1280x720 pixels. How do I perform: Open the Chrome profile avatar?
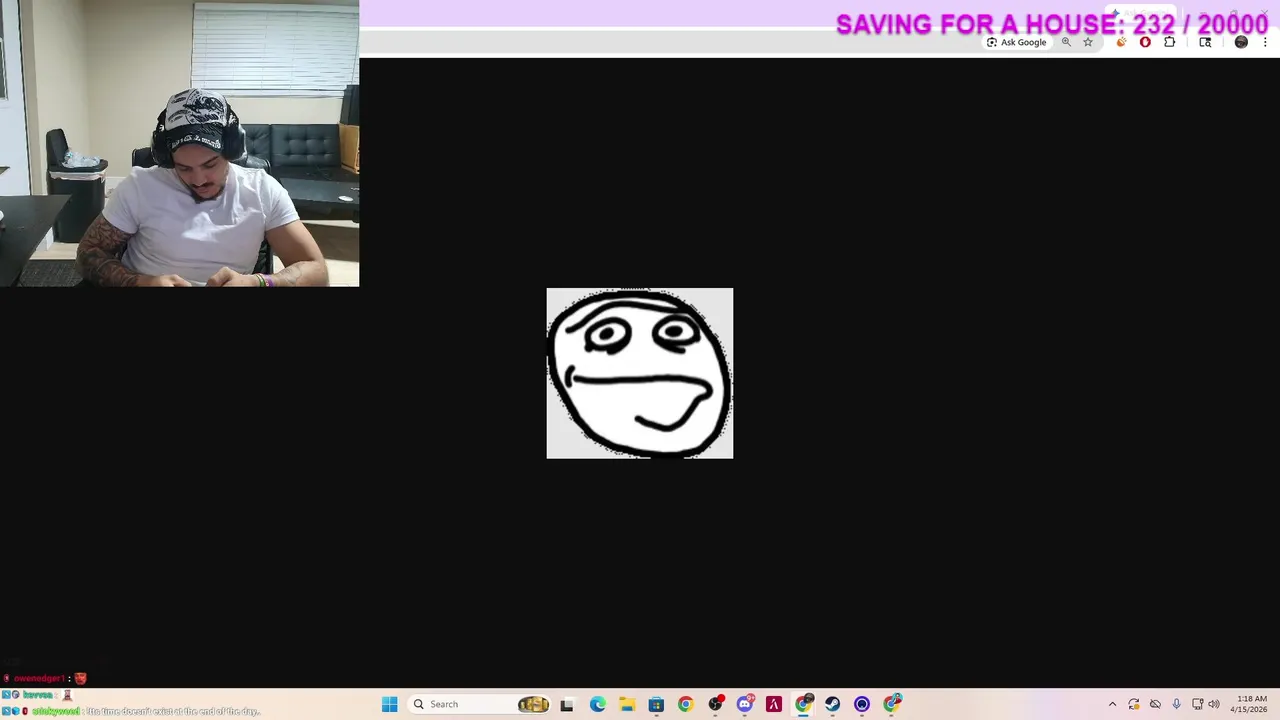(1241, 42)
